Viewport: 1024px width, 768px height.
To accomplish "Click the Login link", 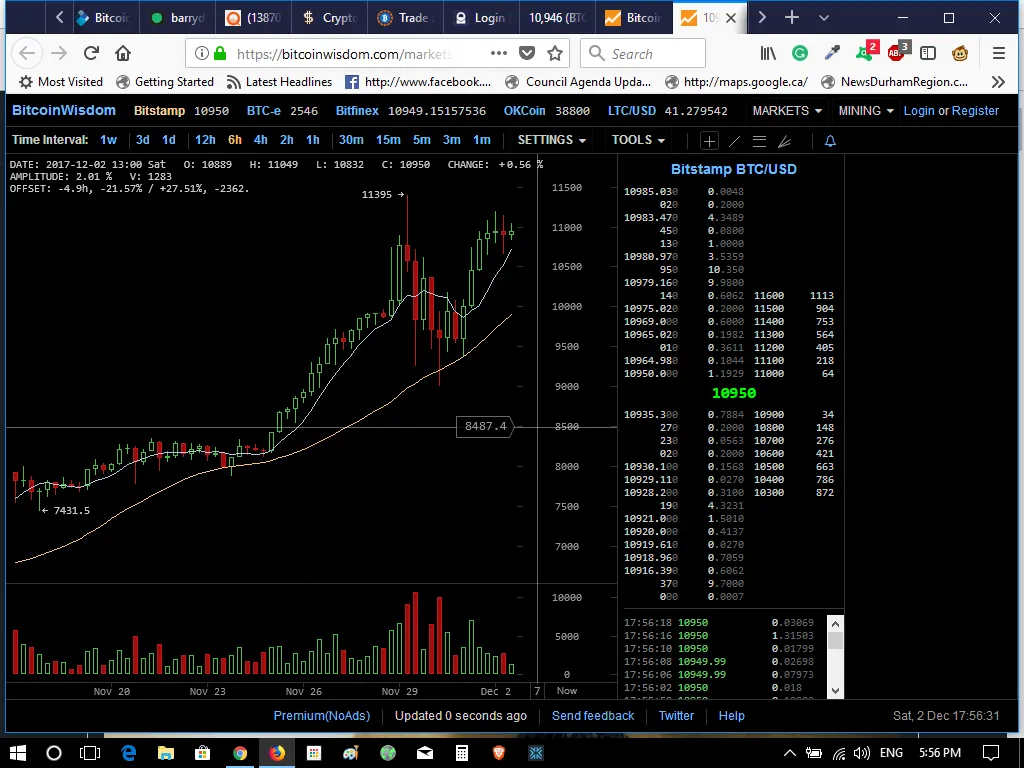I will 919,111.
